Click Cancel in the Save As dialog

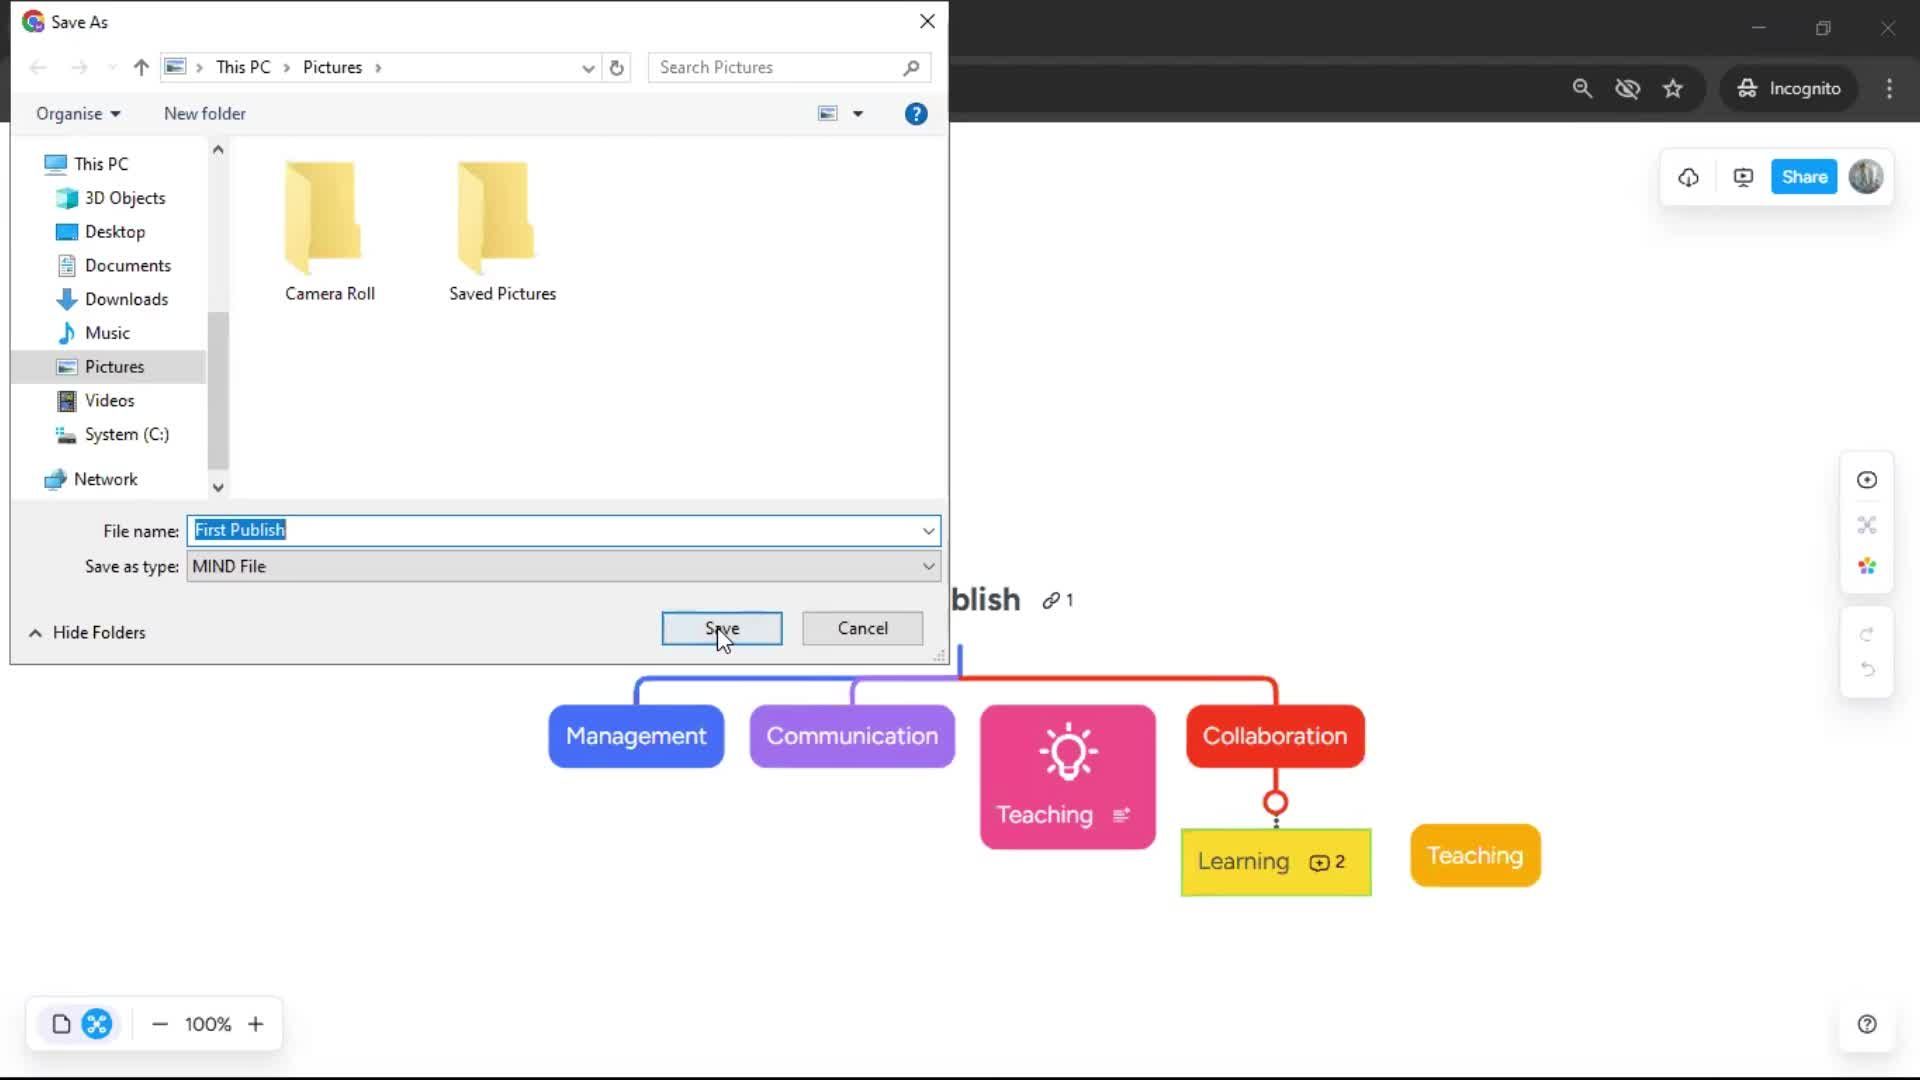(x=862, y=628)
